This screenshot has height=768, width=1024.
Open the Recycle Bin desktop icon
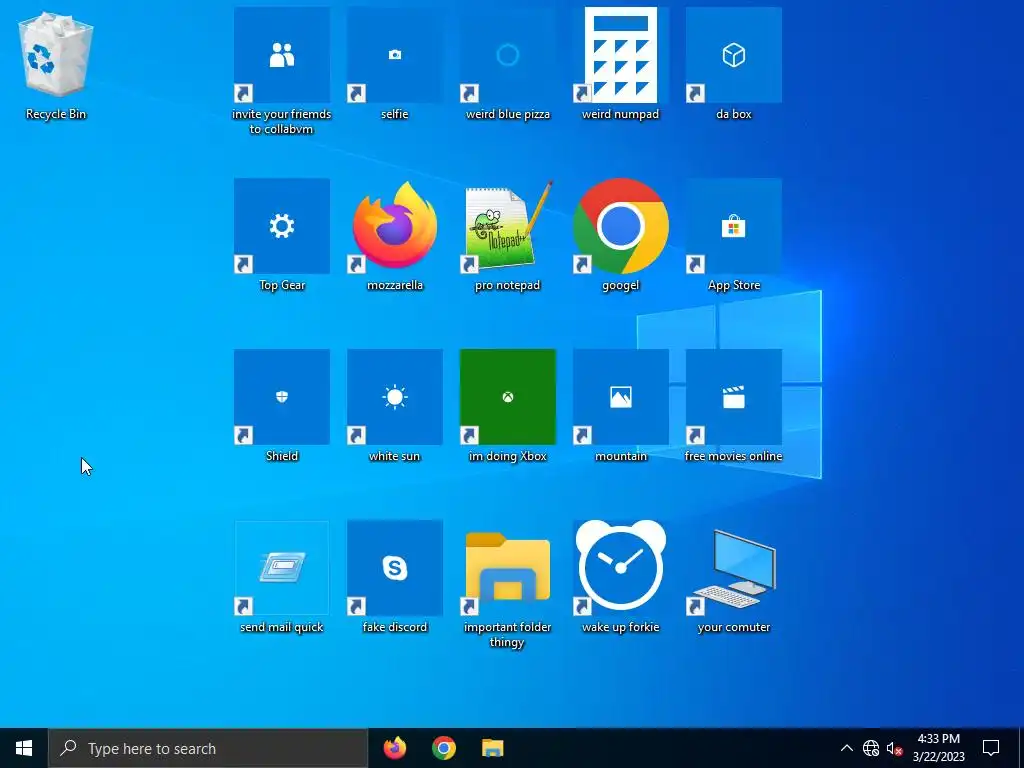pyautogui.click(x=56, y=65)
